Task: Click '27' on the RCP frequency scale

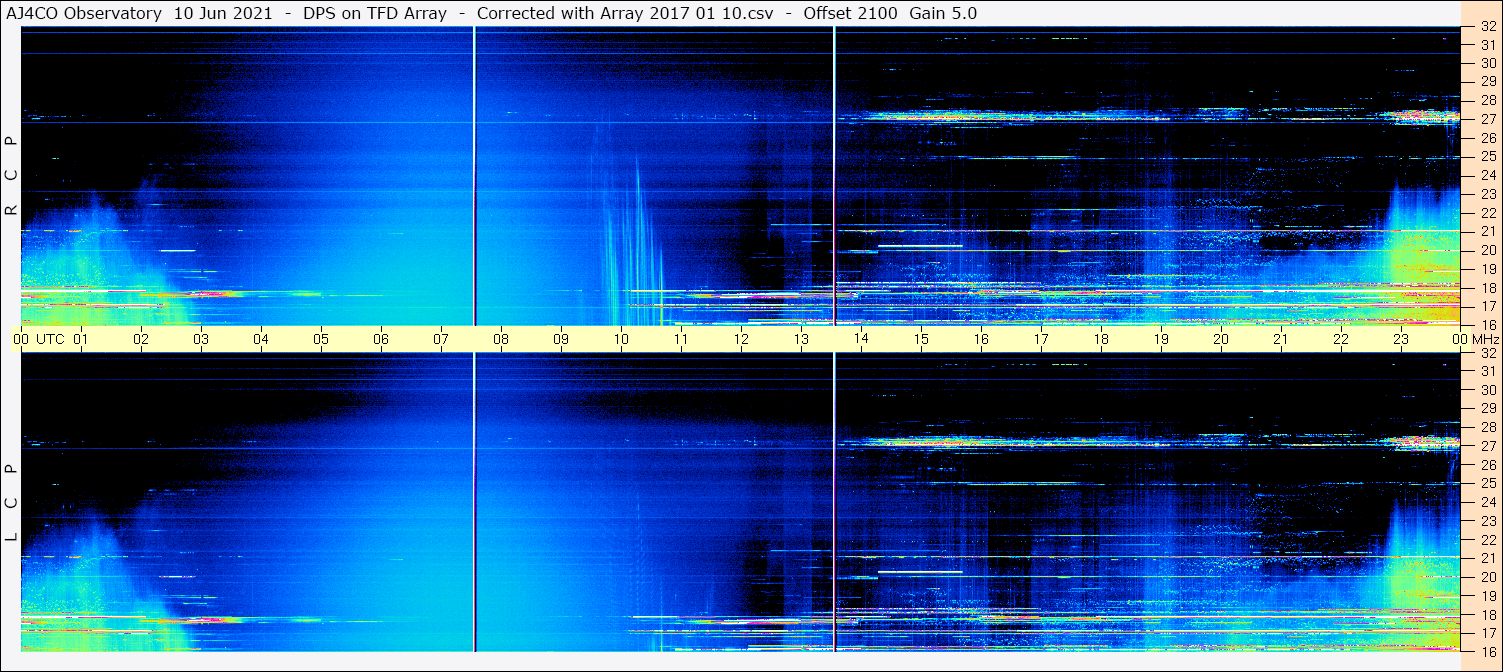Action: pyautogui.click(x=1487, y=119)
